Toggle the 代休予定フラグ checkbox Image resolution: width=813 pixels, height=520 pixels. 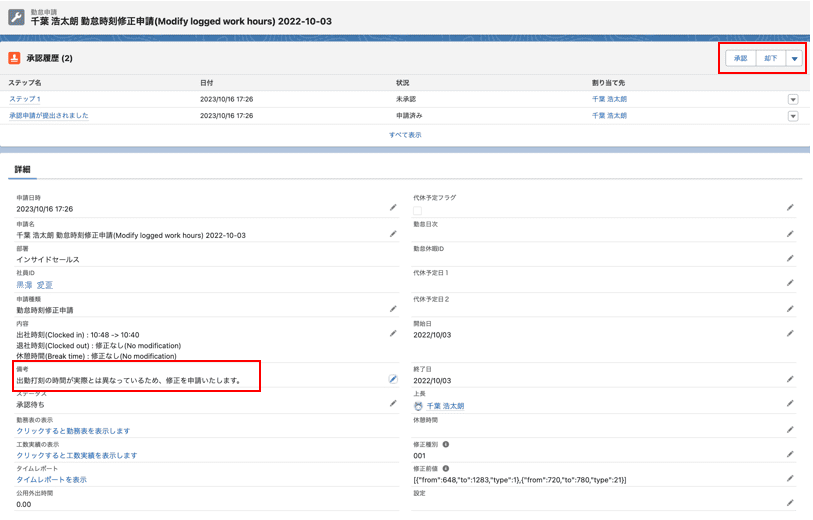417,210
